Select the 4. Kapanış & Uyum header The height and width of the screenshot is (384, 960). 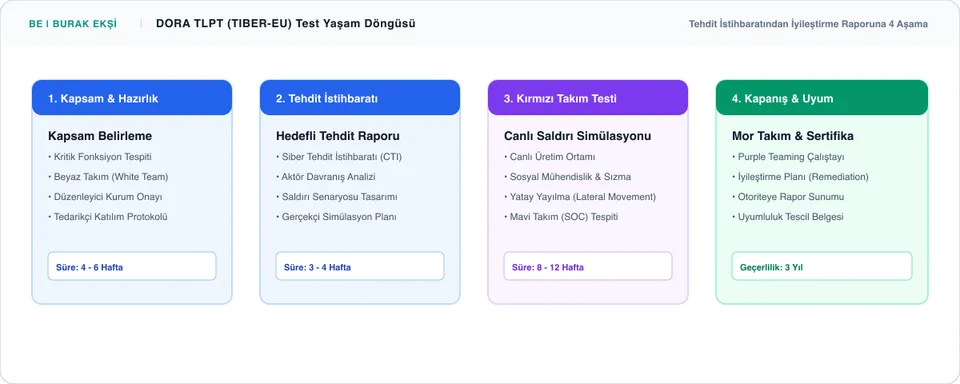point(822,98)
